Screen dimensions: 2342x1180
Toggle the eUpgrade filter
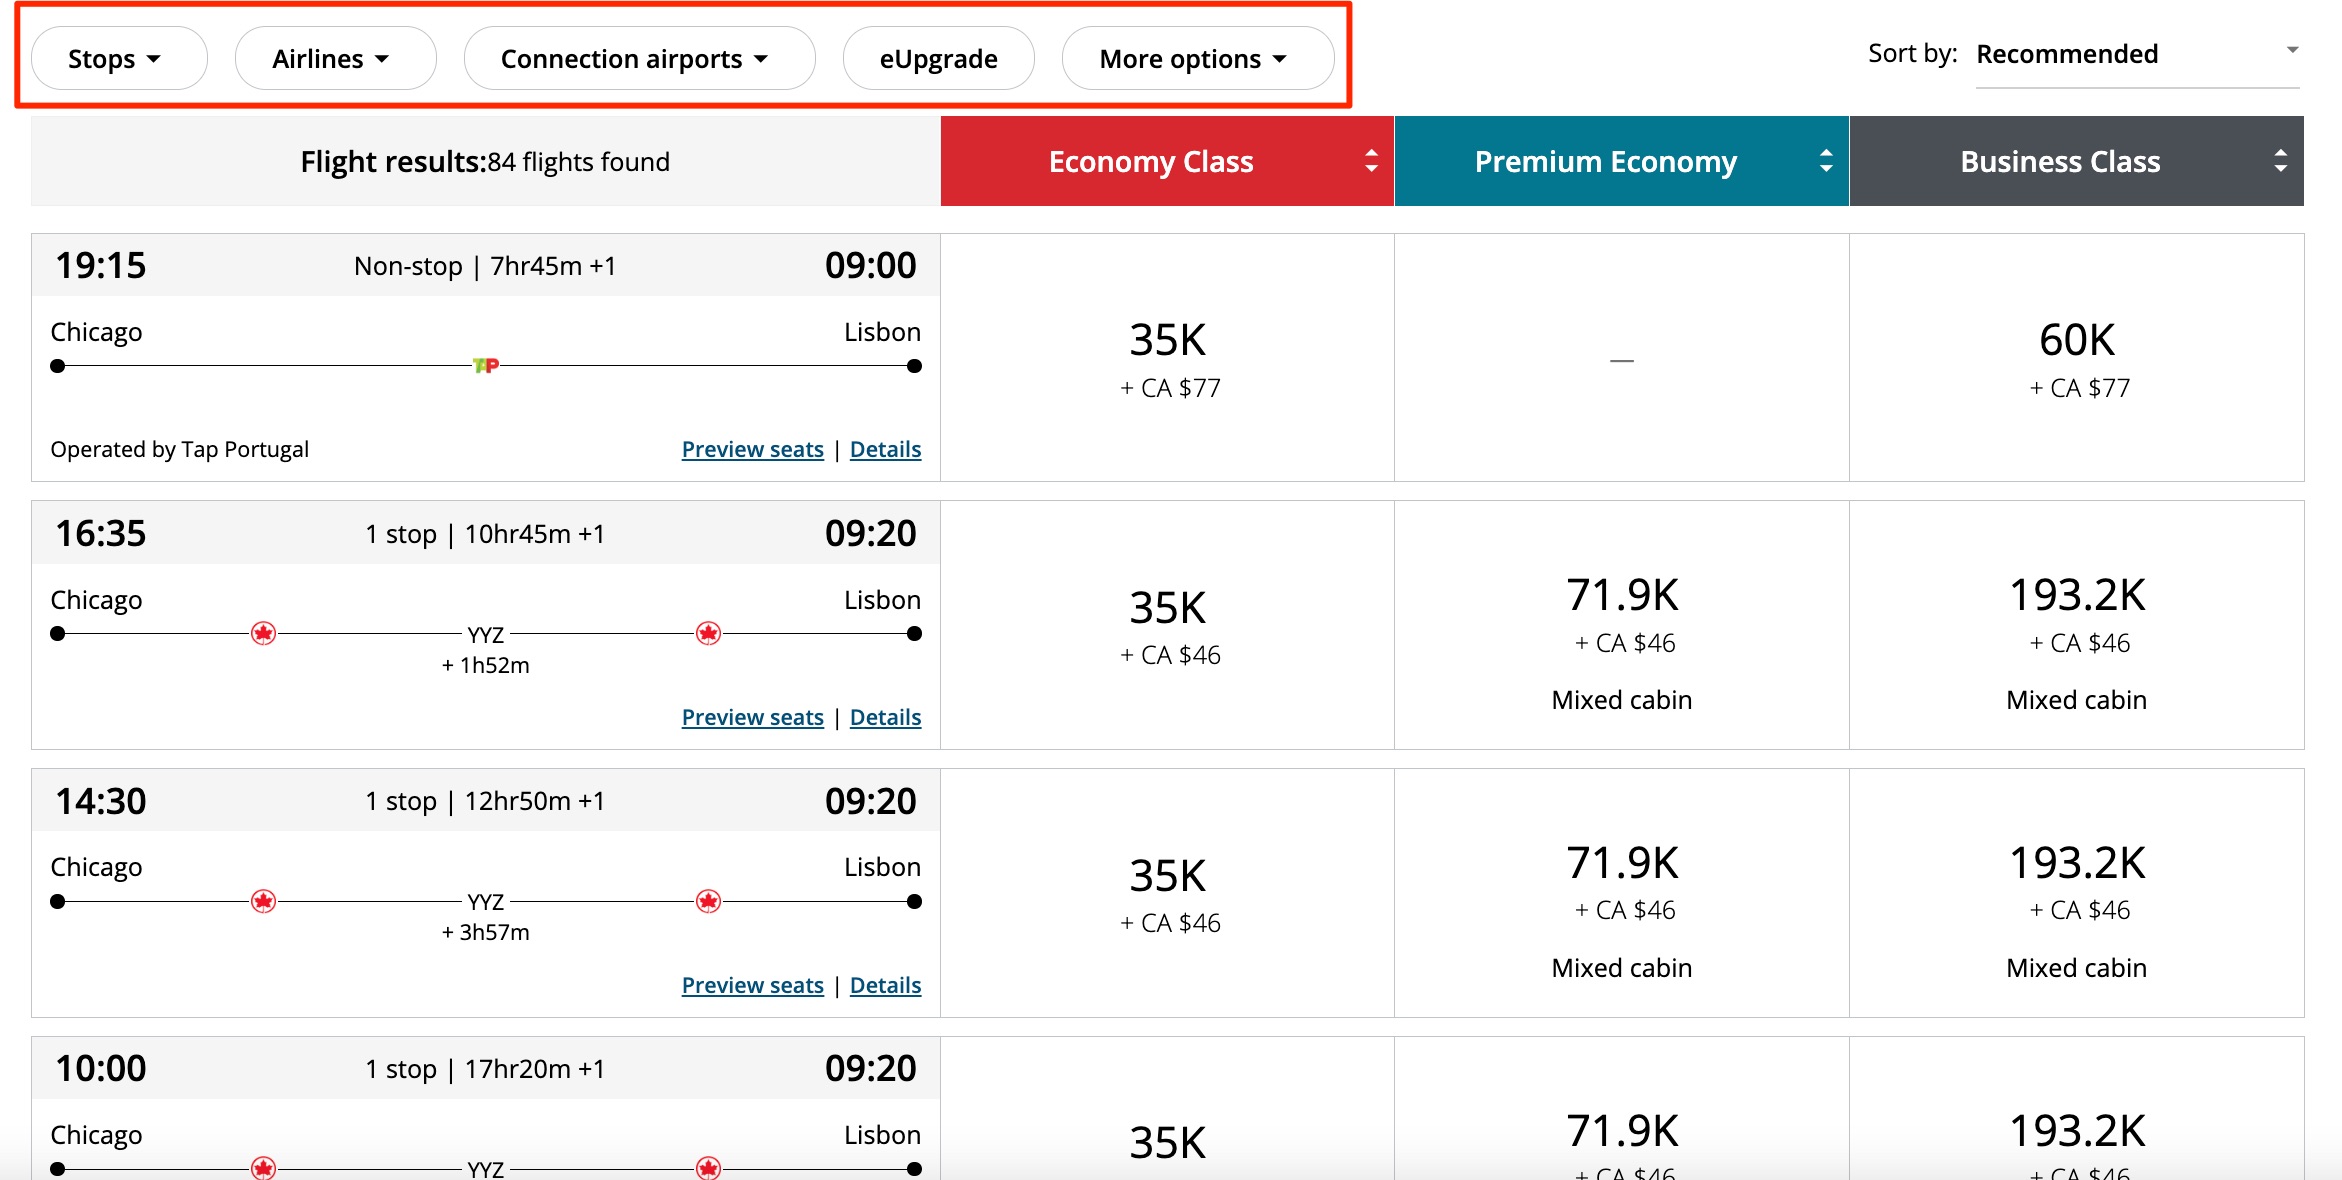click(938, 58)
